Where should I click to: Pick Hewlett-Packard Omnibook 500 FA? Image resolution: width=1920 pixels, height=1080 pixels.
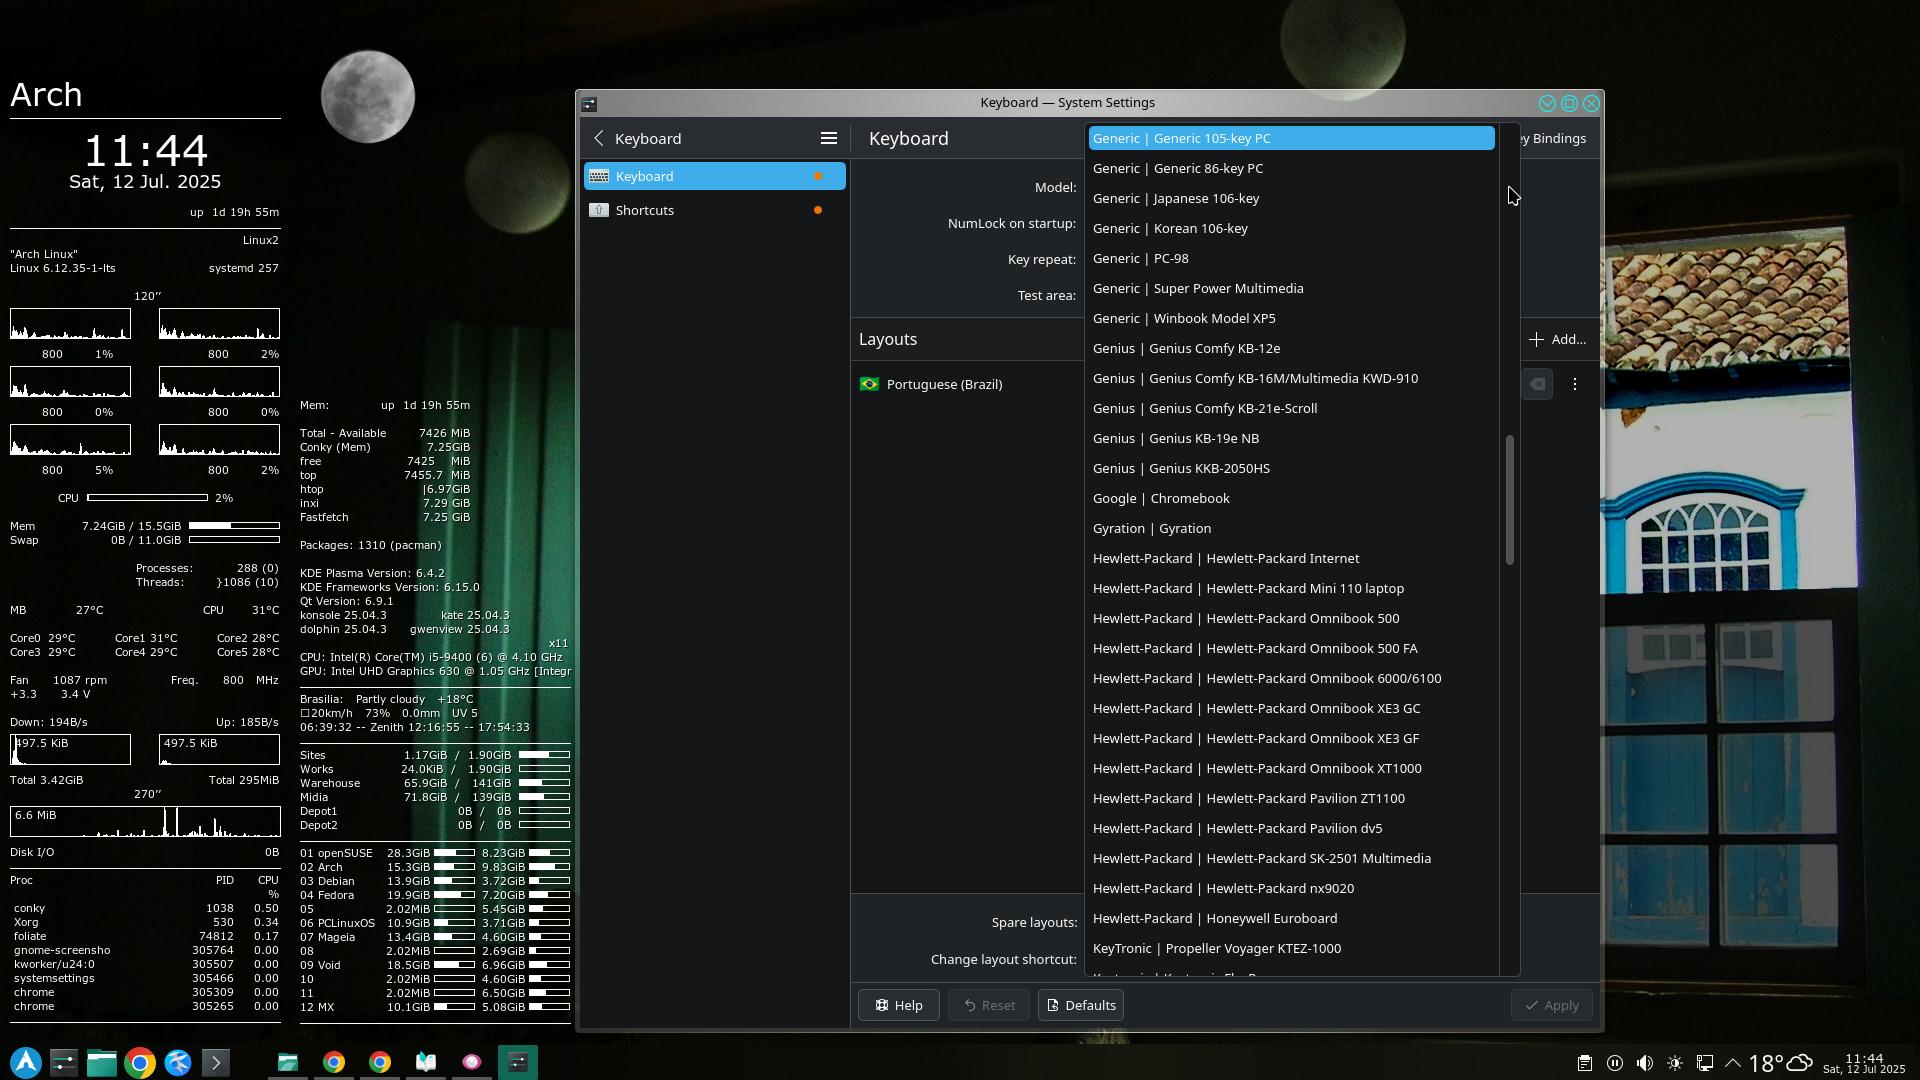click(x=1291, y=648)
